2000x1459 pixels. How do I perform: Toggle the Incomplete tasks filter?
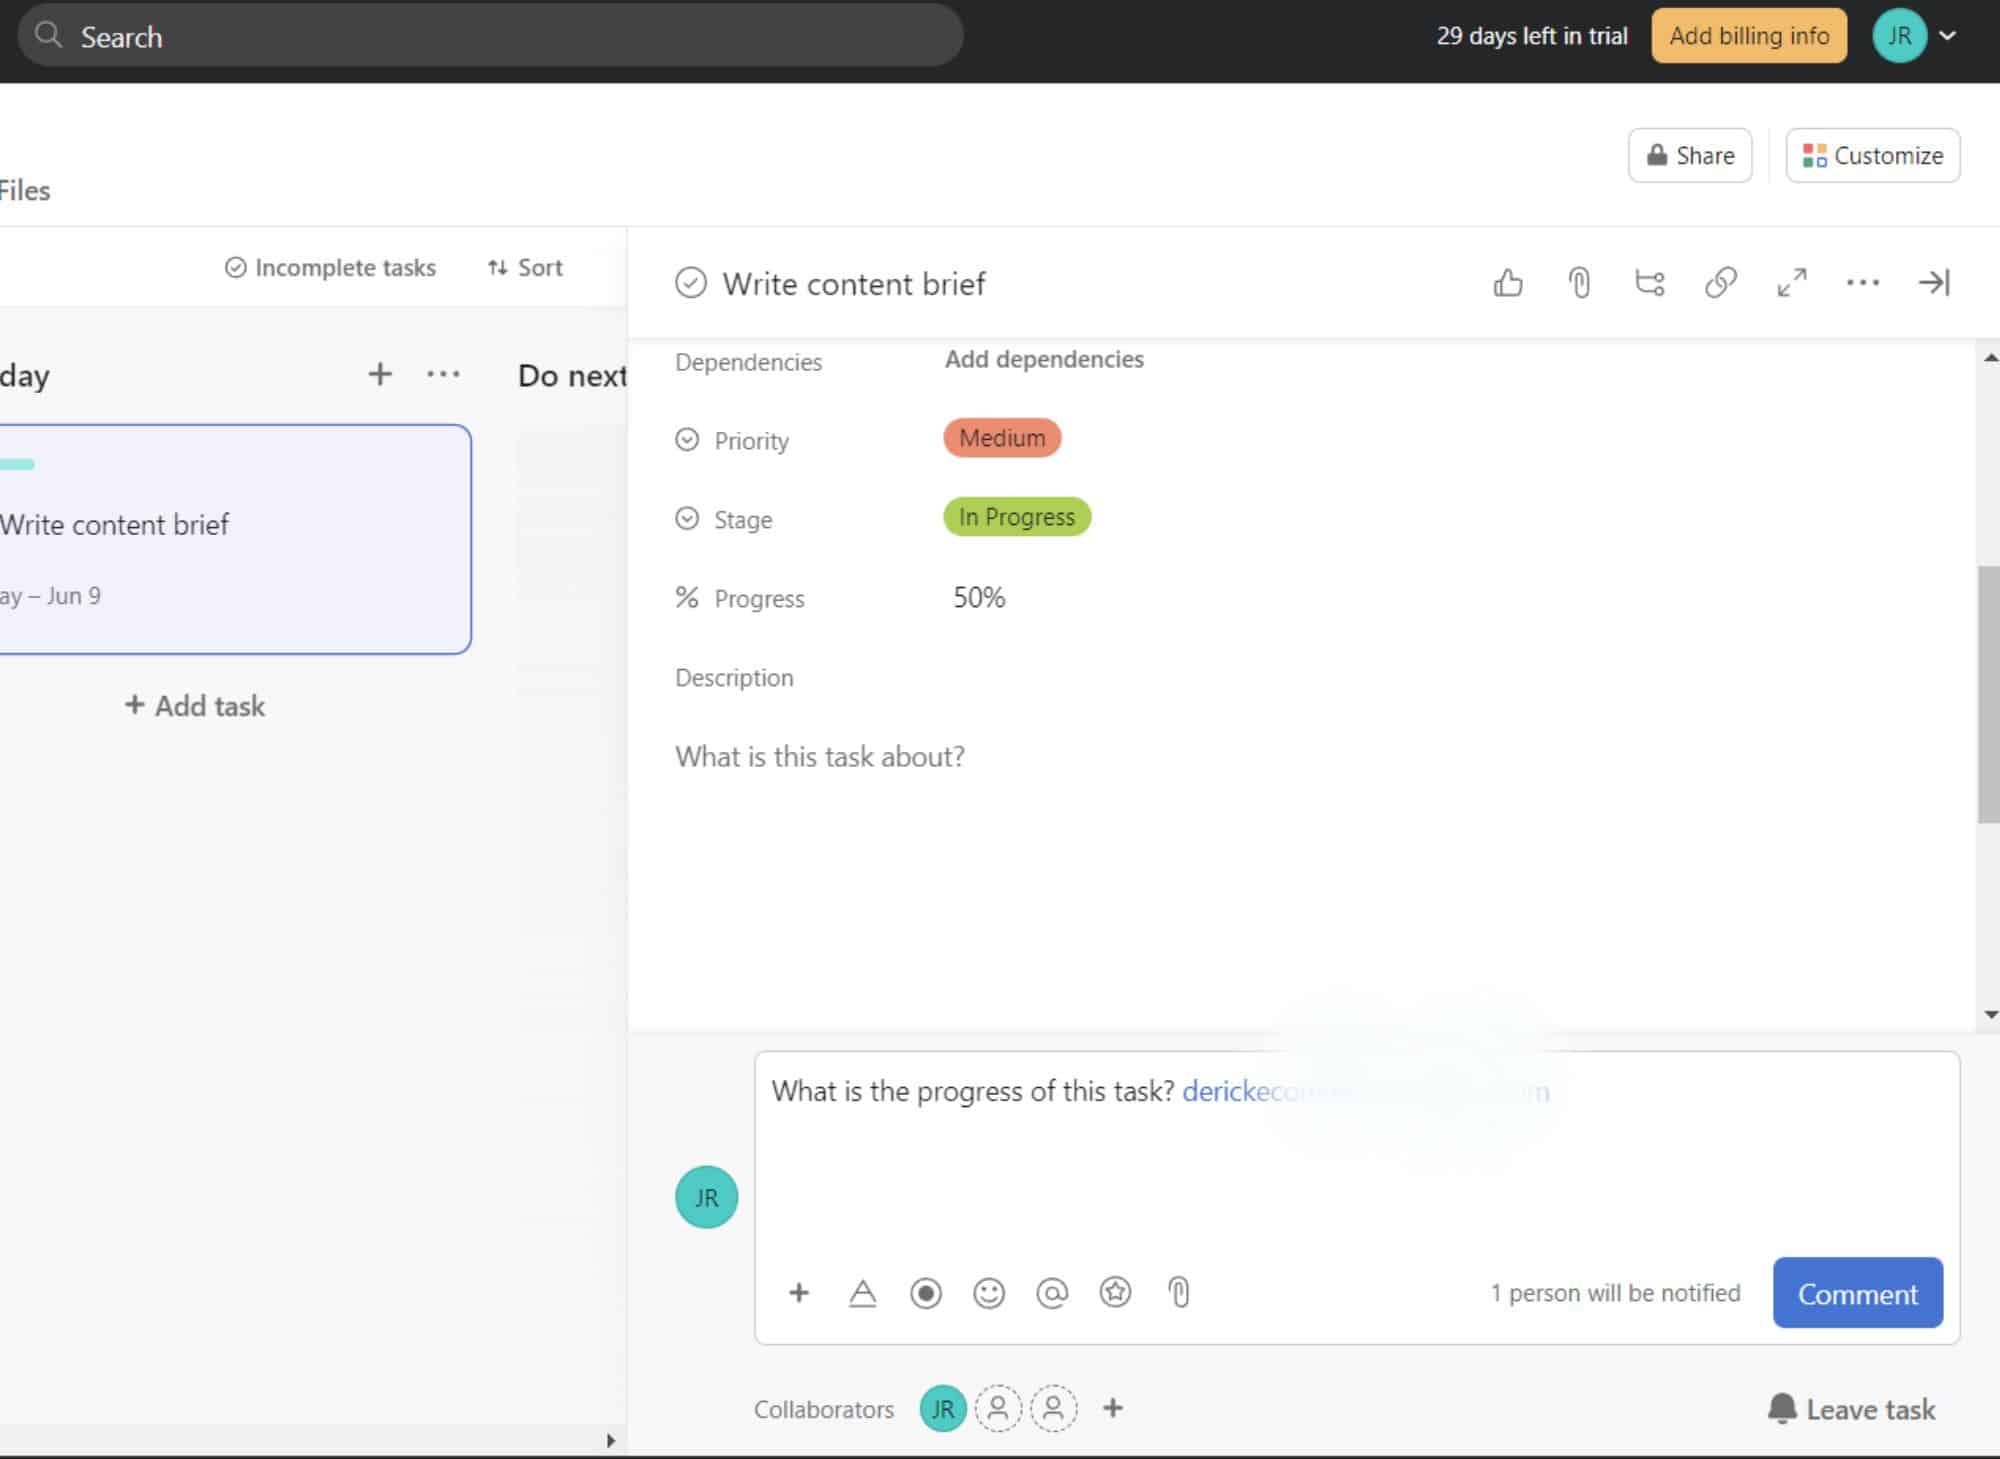tap(331, 268)
